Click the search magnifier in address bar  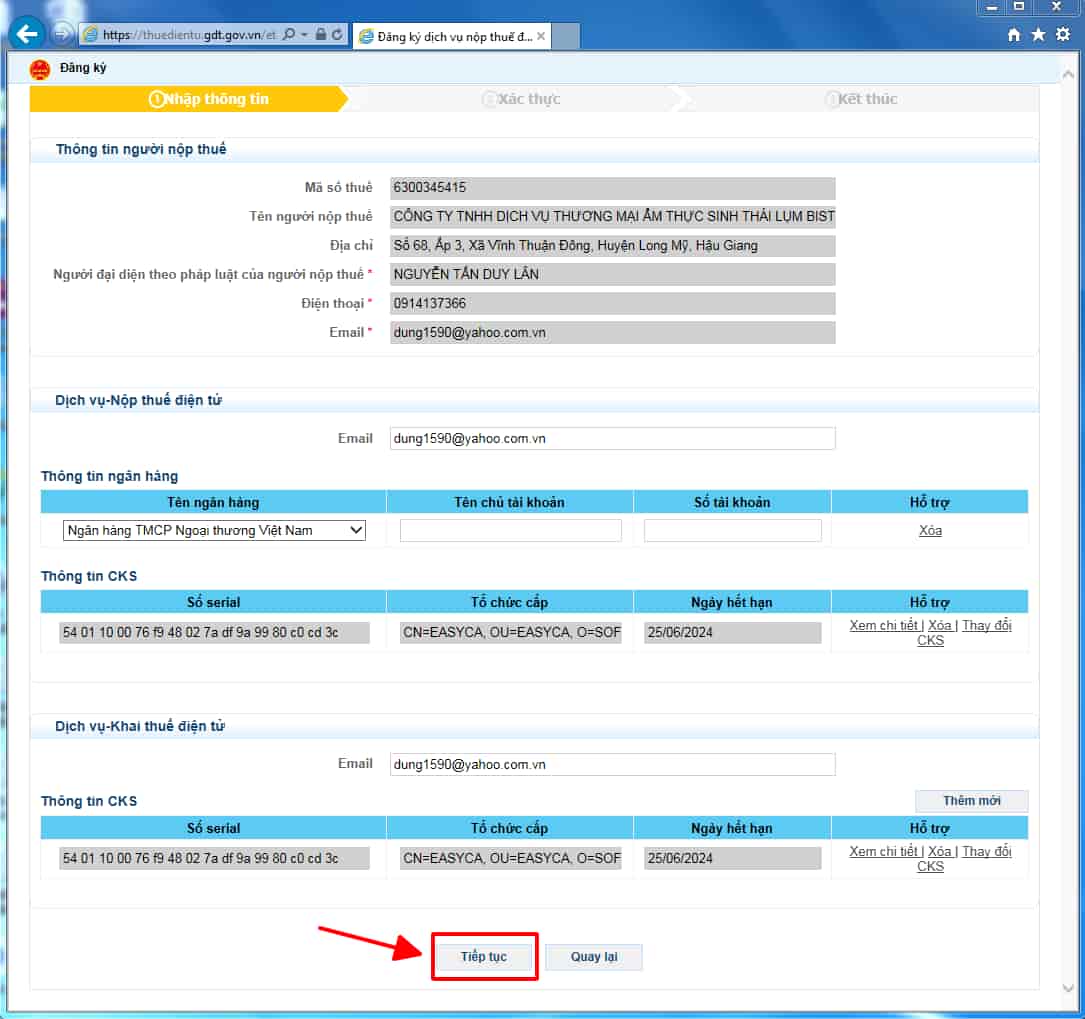[289, 34]
